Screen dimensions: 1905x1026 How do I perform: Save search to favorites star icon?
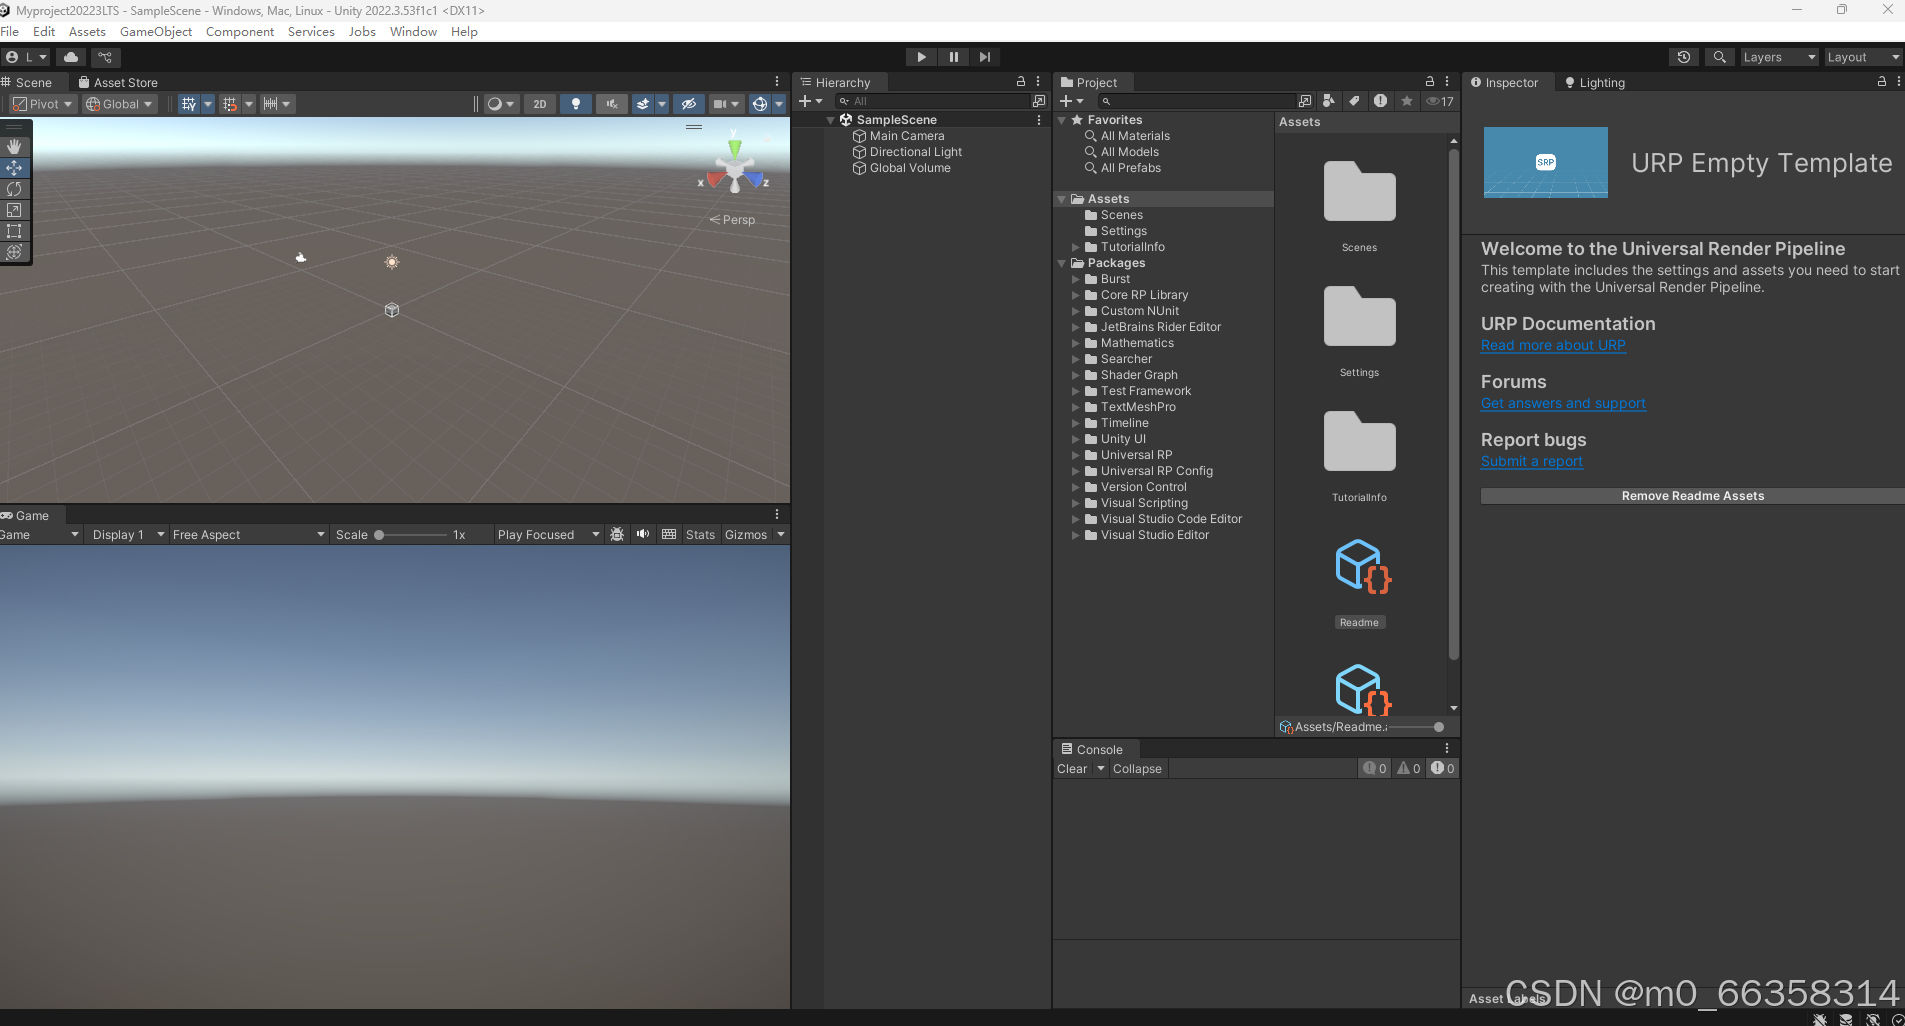point(1407,101)
